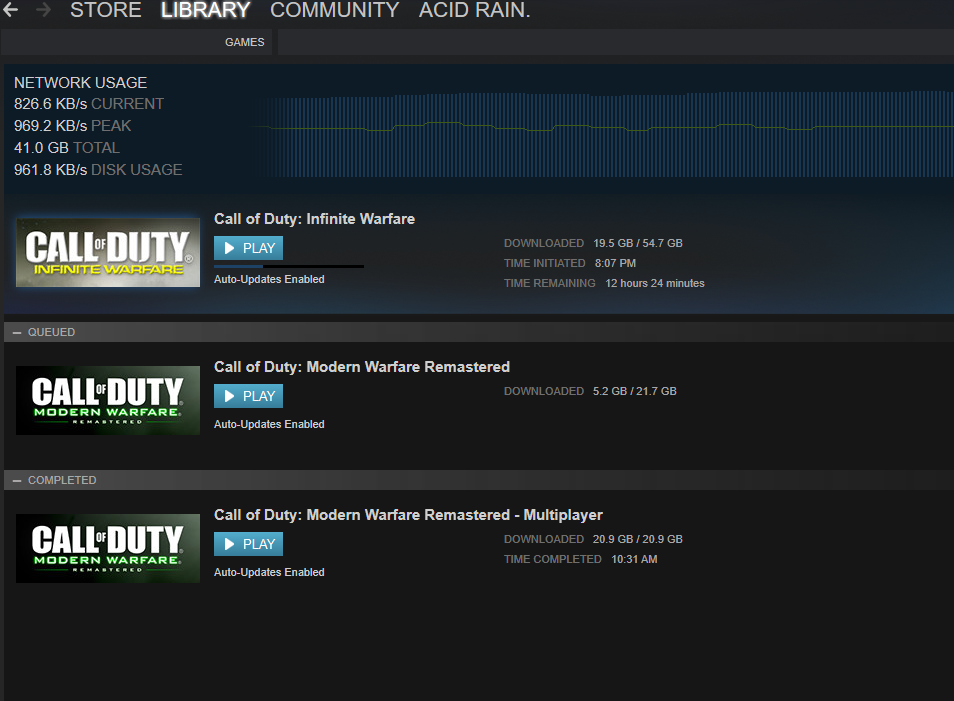Open completed Modern Warfare Remastered Multiplayer thumbnail

[108, 548]
